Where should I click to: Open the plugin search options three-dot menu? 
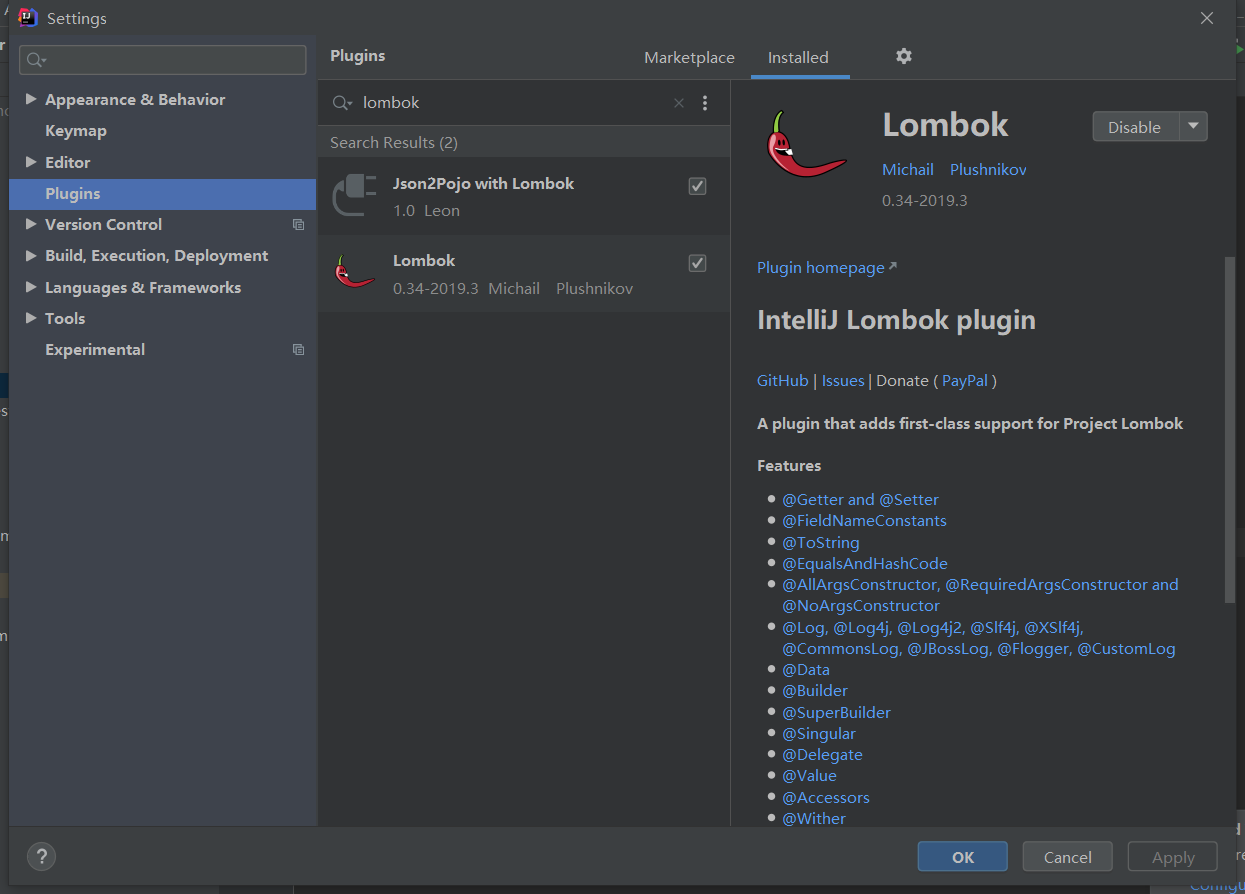pyautogui.click(x=705, y=103)
